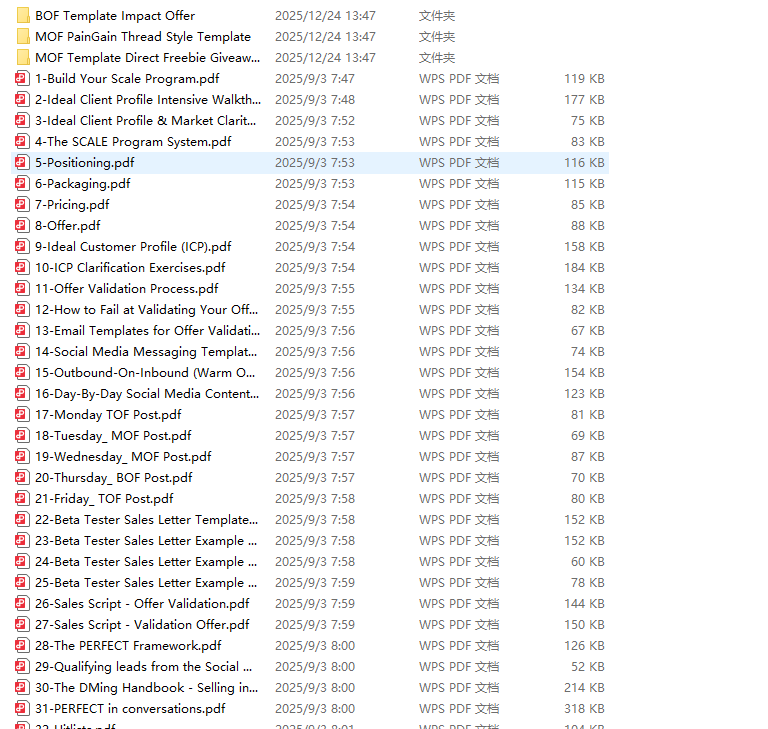
Task: Click the PDF icon beside 6-Packaging.pdf
Action: [x=23, y=184]
